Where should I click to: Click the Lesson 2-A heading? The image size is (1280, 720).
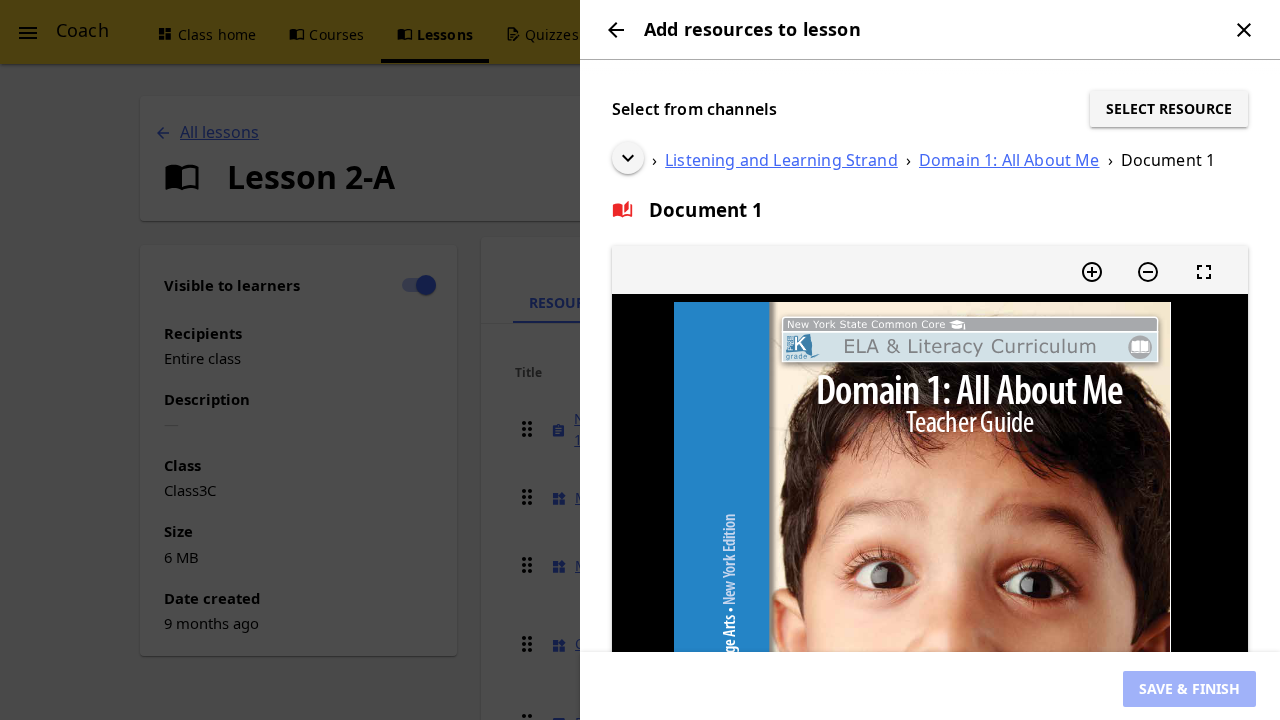click(311, 178)
